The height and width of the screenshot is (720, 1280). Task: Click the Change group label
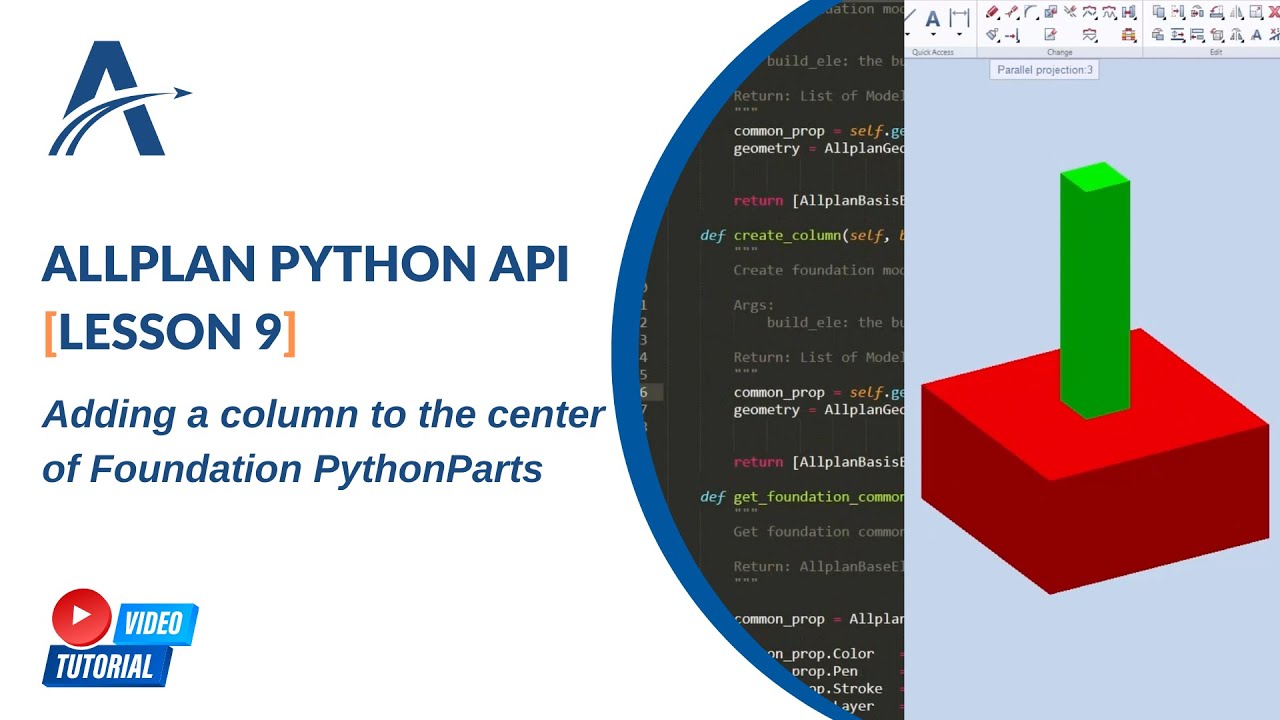[1060, 52]
